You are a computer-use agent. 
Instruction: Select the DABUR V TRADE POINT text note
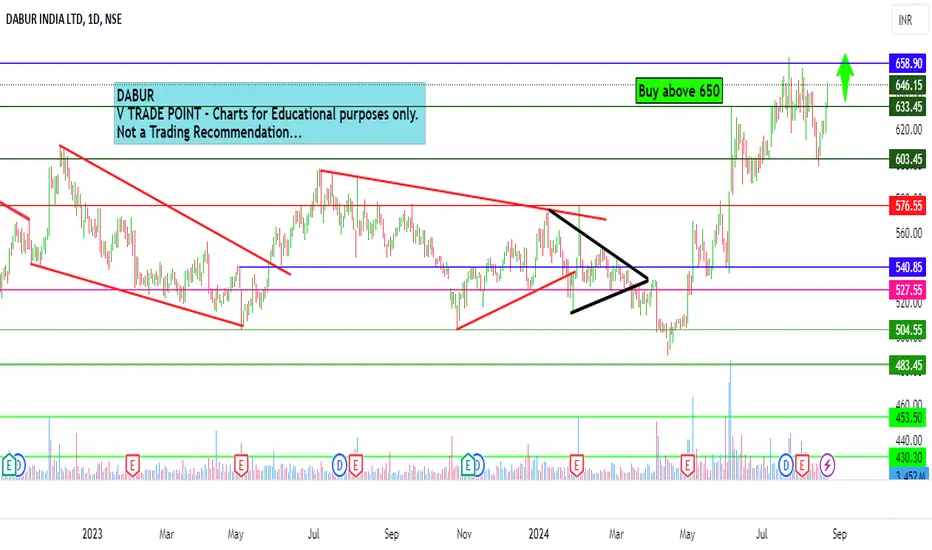pyautogui.click(x=270, y=113)
